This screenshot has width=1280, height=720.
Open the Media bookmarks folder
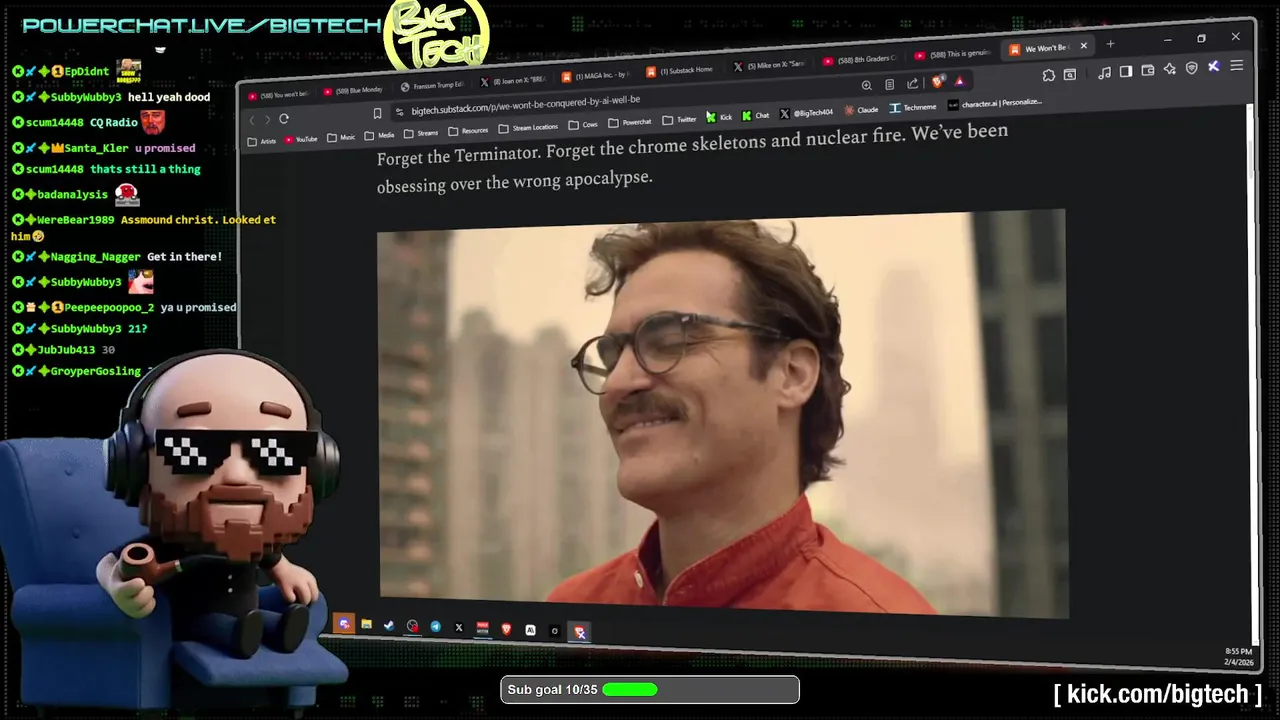pyautogui.click(x=380, y=135)
